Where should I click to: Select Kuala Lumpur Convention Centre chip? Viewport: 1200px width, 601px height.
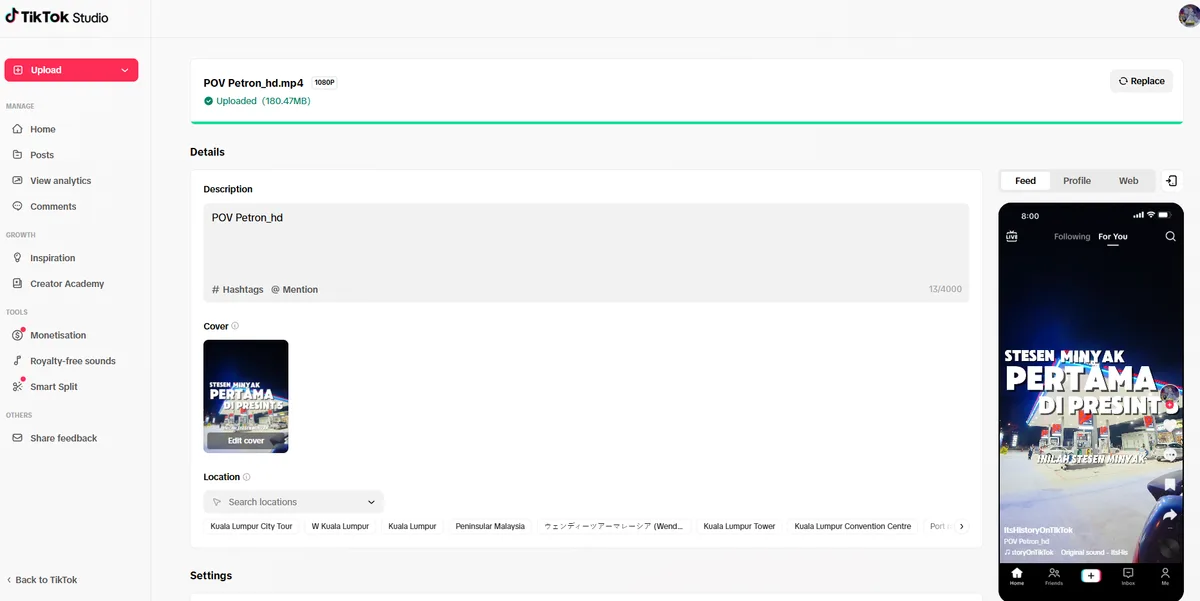click(x=853, y=526)
